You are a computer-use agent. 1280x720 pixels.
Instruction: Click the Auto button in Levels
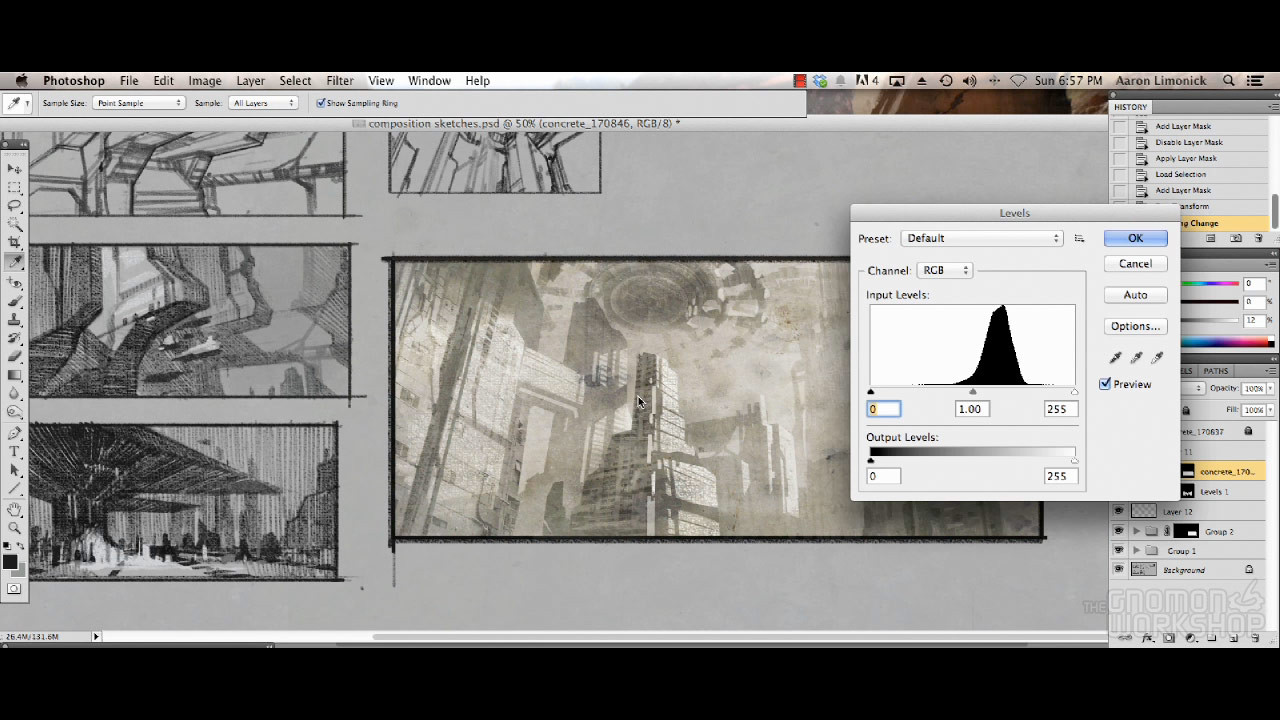[1135, 294]
